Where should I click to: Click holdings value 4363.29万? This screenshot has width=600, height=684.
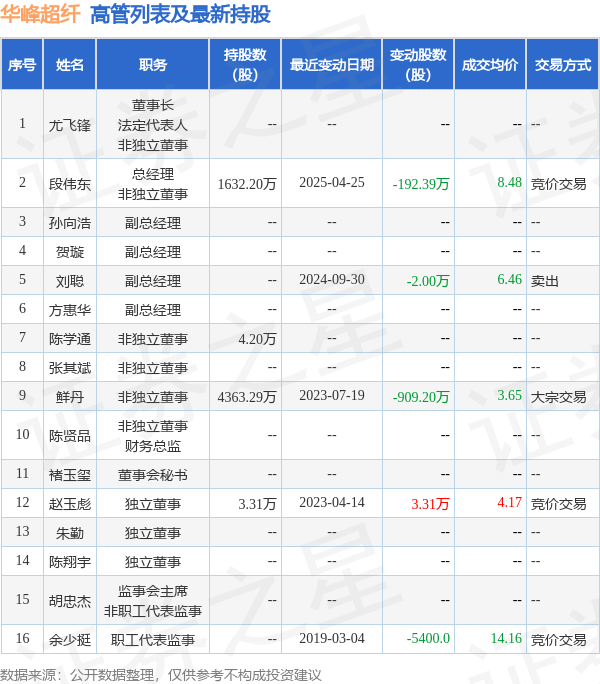click(x=247, y=397)
